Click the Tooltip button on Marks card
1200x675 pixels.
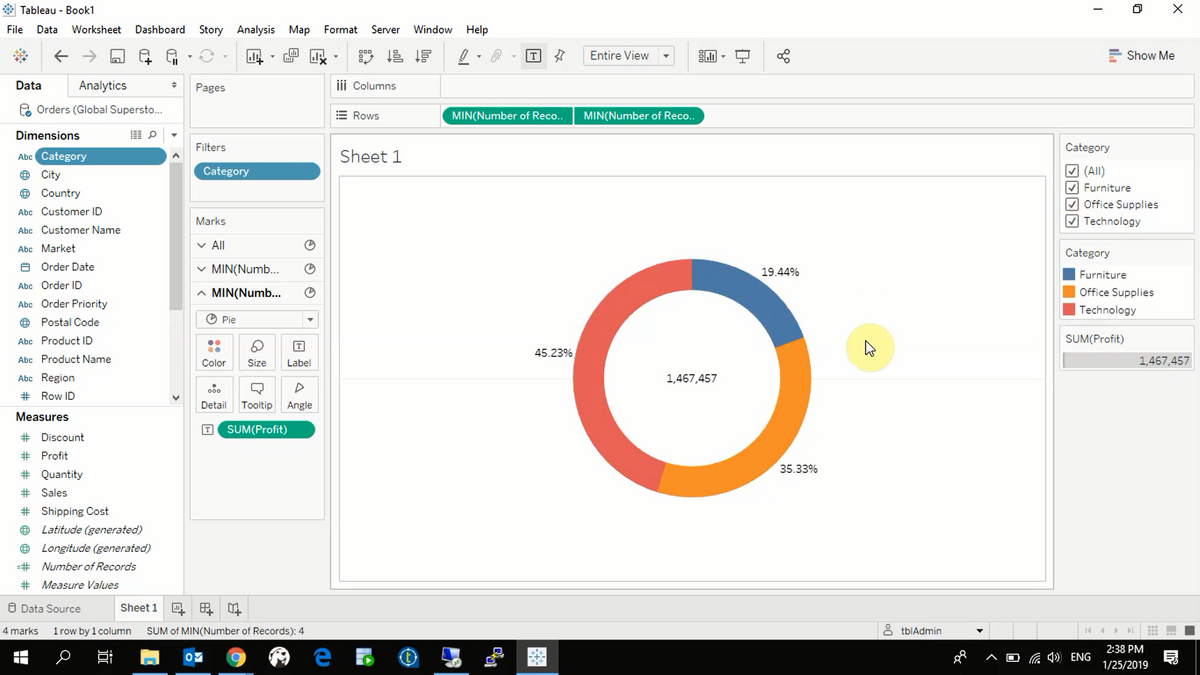(257, 394)
